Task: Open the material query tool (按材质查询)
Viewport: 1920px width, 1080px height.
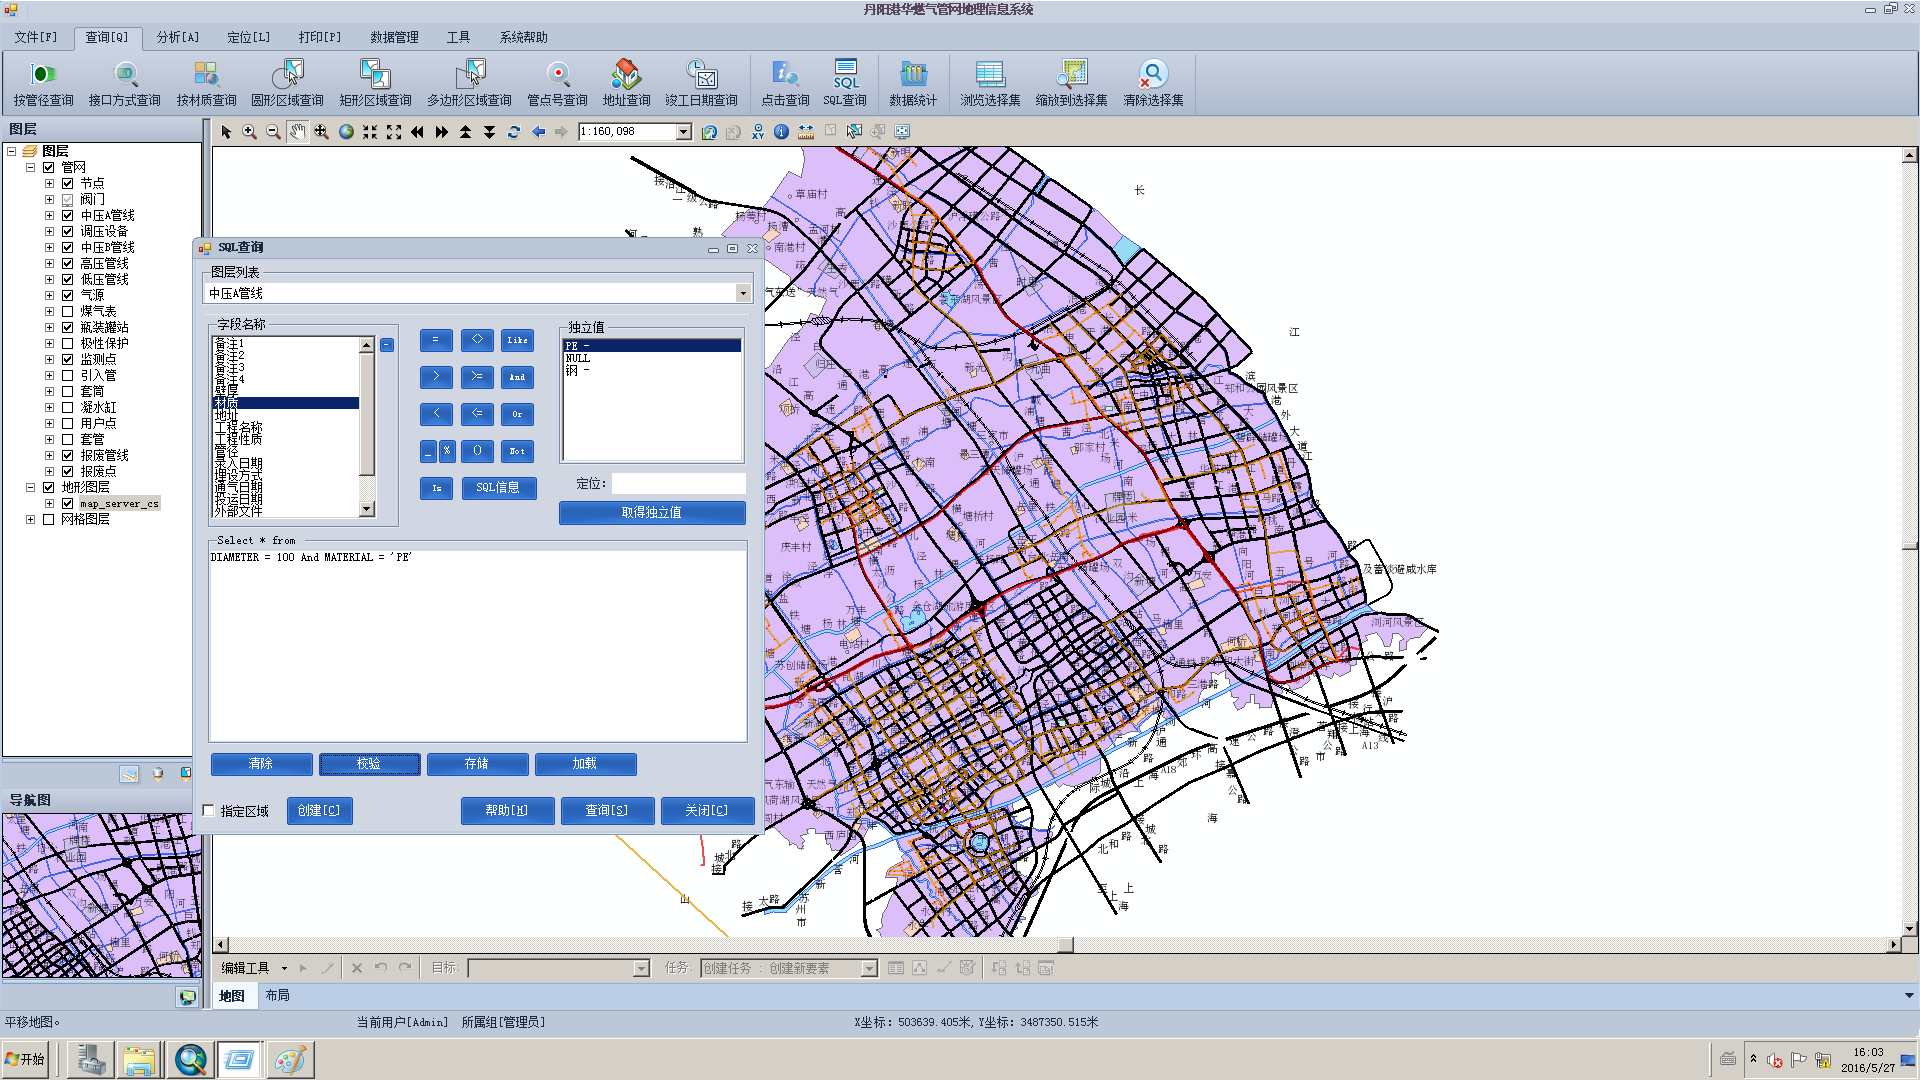Action: 206,83
